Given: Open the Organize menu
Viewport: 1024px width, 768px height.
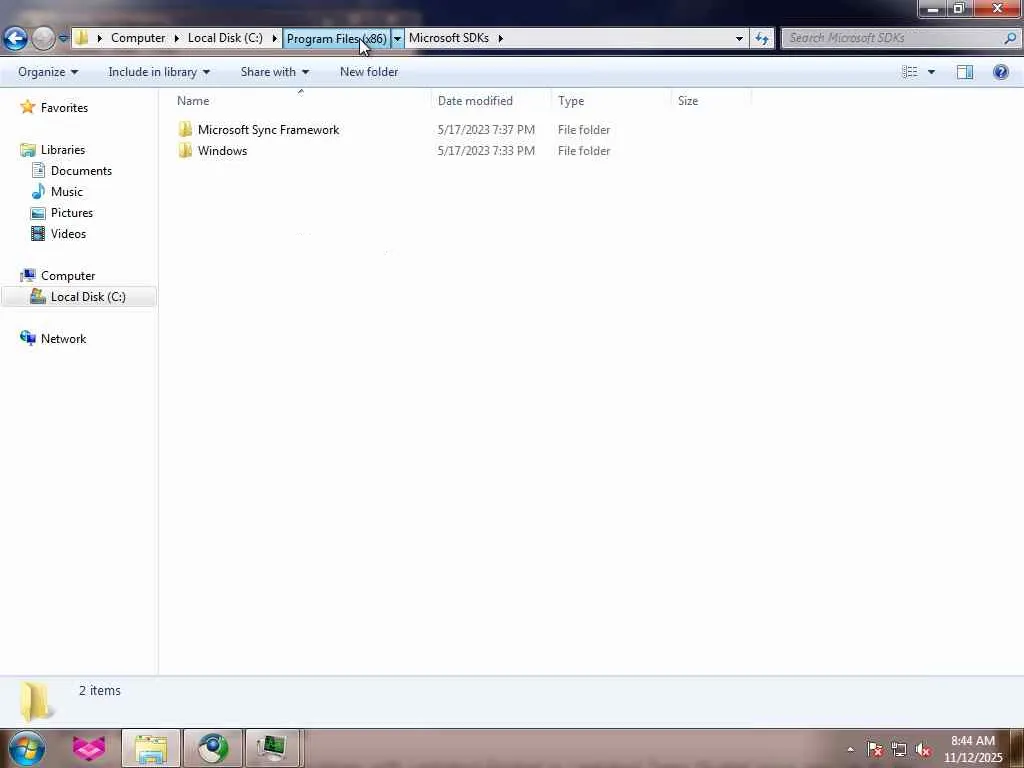Looking at the screenshot, I should click(x=48, y=72).
